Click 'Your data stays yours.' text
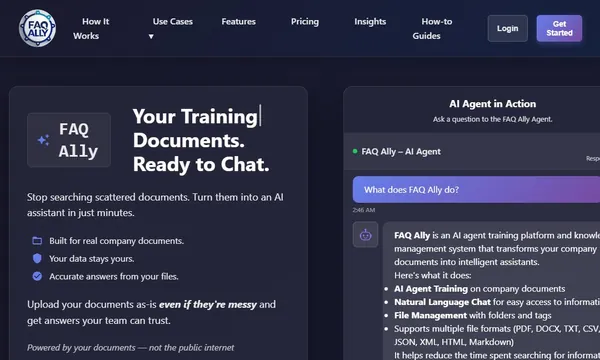The width and height of the screenshot is (600, 360). pyautogui.click(x=91, y=259)
